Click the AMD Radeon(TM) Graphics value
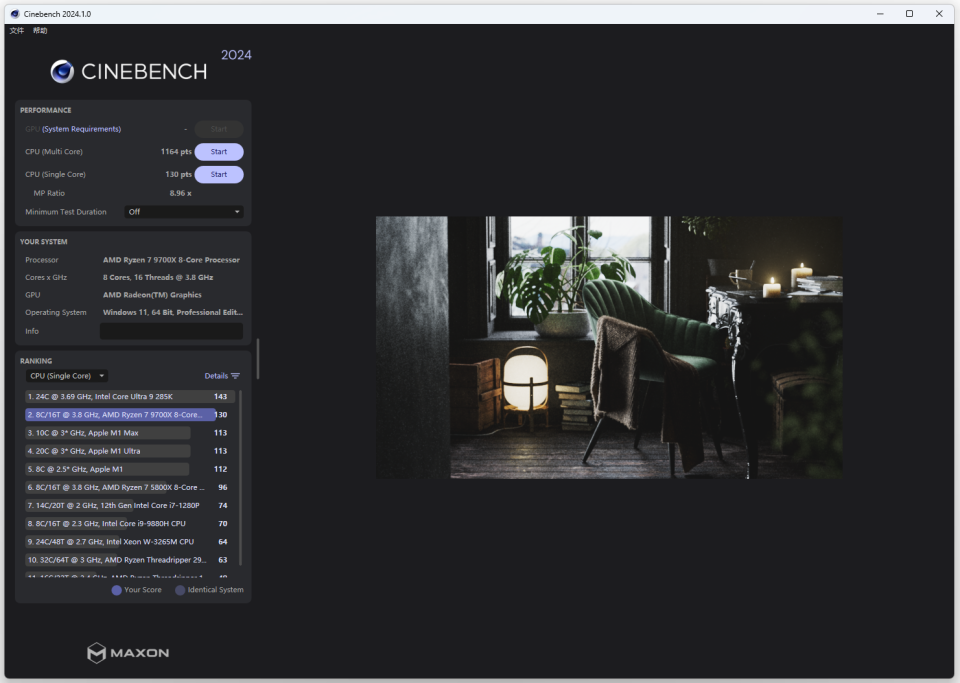Image resolution: width=960 pixels, height=683 pixels. (152, 295)
